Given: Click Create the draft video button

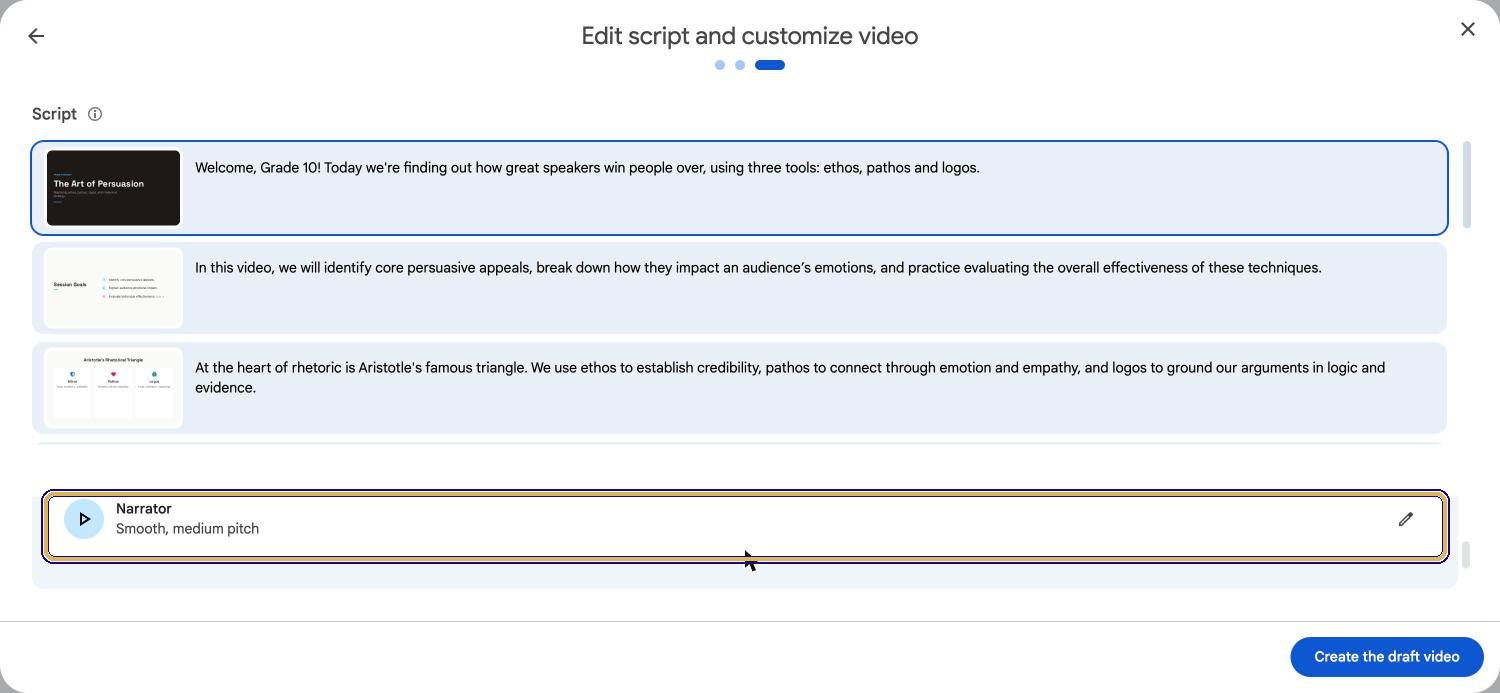Looking at the screenshot, I should pyautogui.click(x=1386, y=657).
